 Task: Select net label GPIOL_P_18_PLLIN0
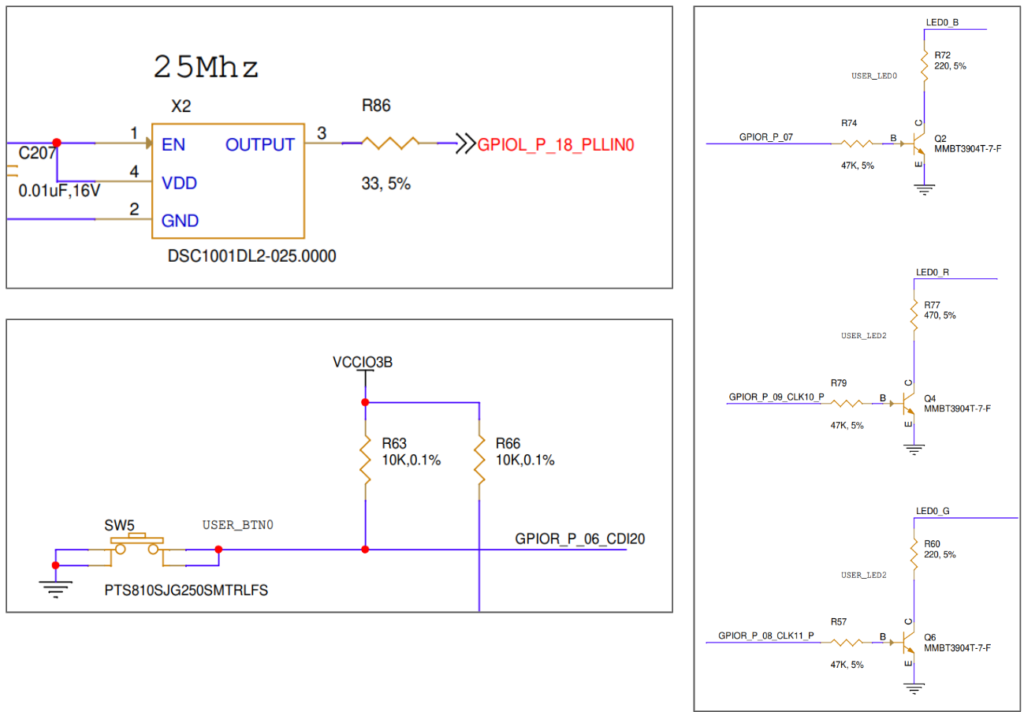point(556,144)
